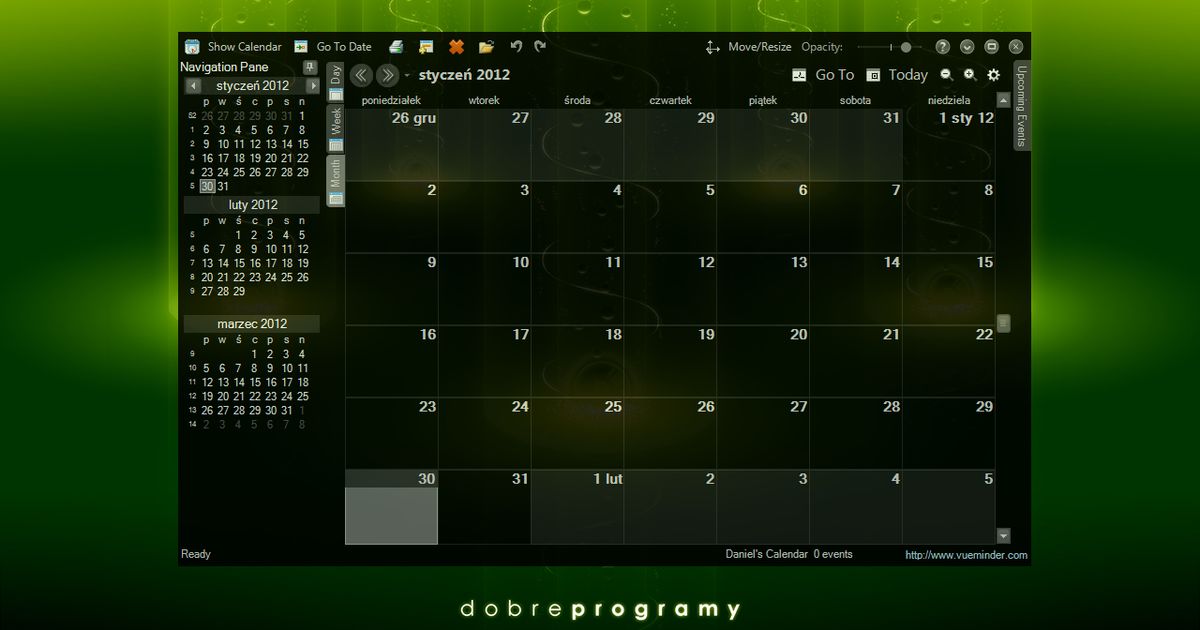This screenshot has height=630, width=1200.
Task: Open calendar settings gear icon
Action: pyautogui.click(x=993, y=75)
